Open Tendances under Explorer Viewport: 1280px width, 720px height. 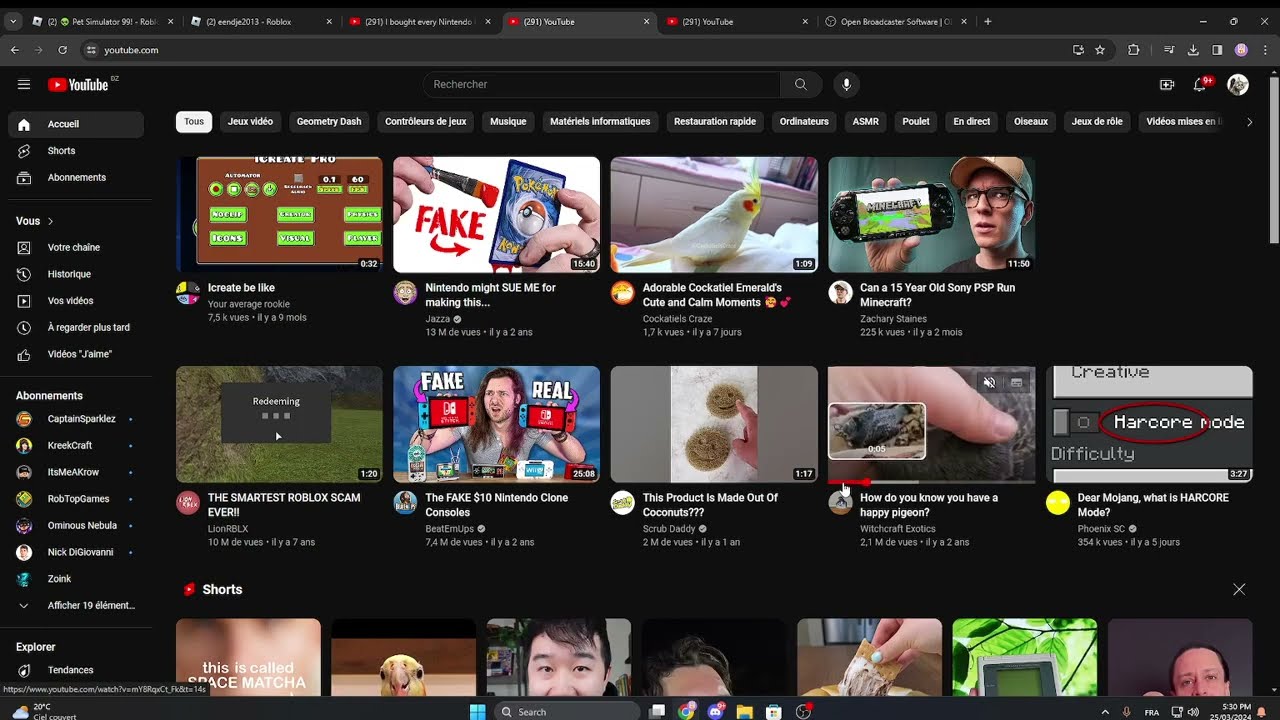pyautogui.click(x=76, y=670)
